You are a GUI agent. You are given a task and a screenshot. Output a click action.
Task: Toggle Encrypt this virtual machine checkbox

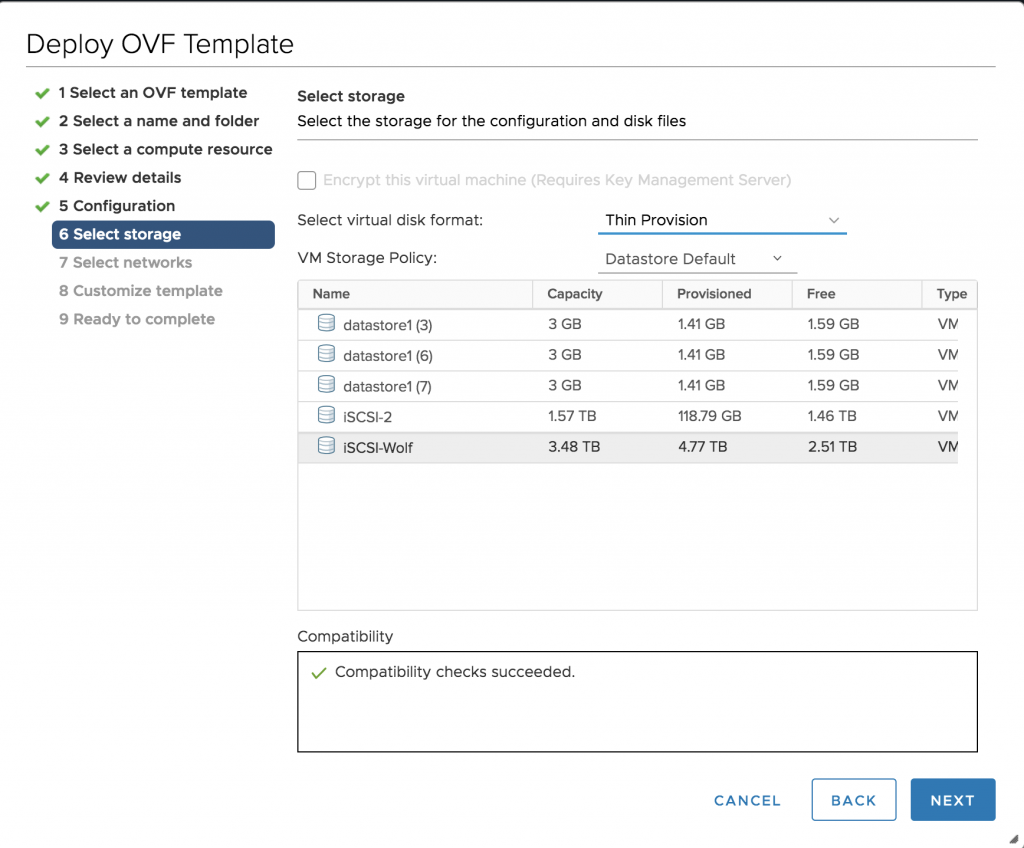(x=306, y=180)
